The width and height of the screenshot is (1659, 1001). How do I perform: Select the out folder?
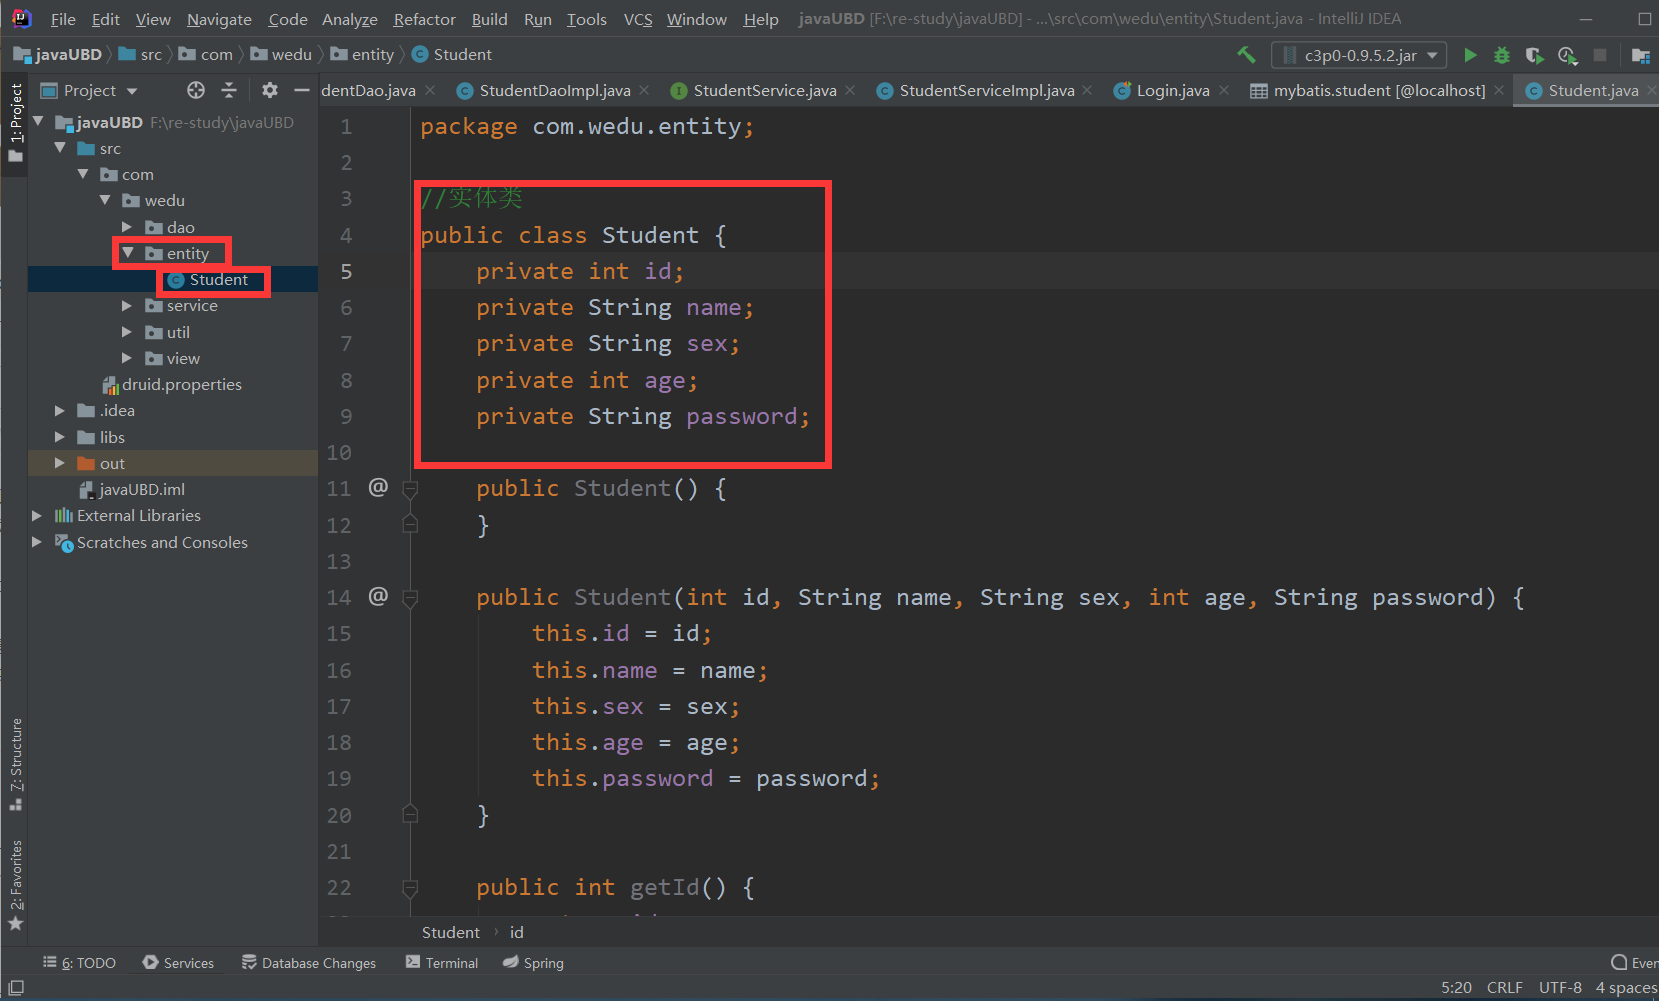click(x=111, y=463)
